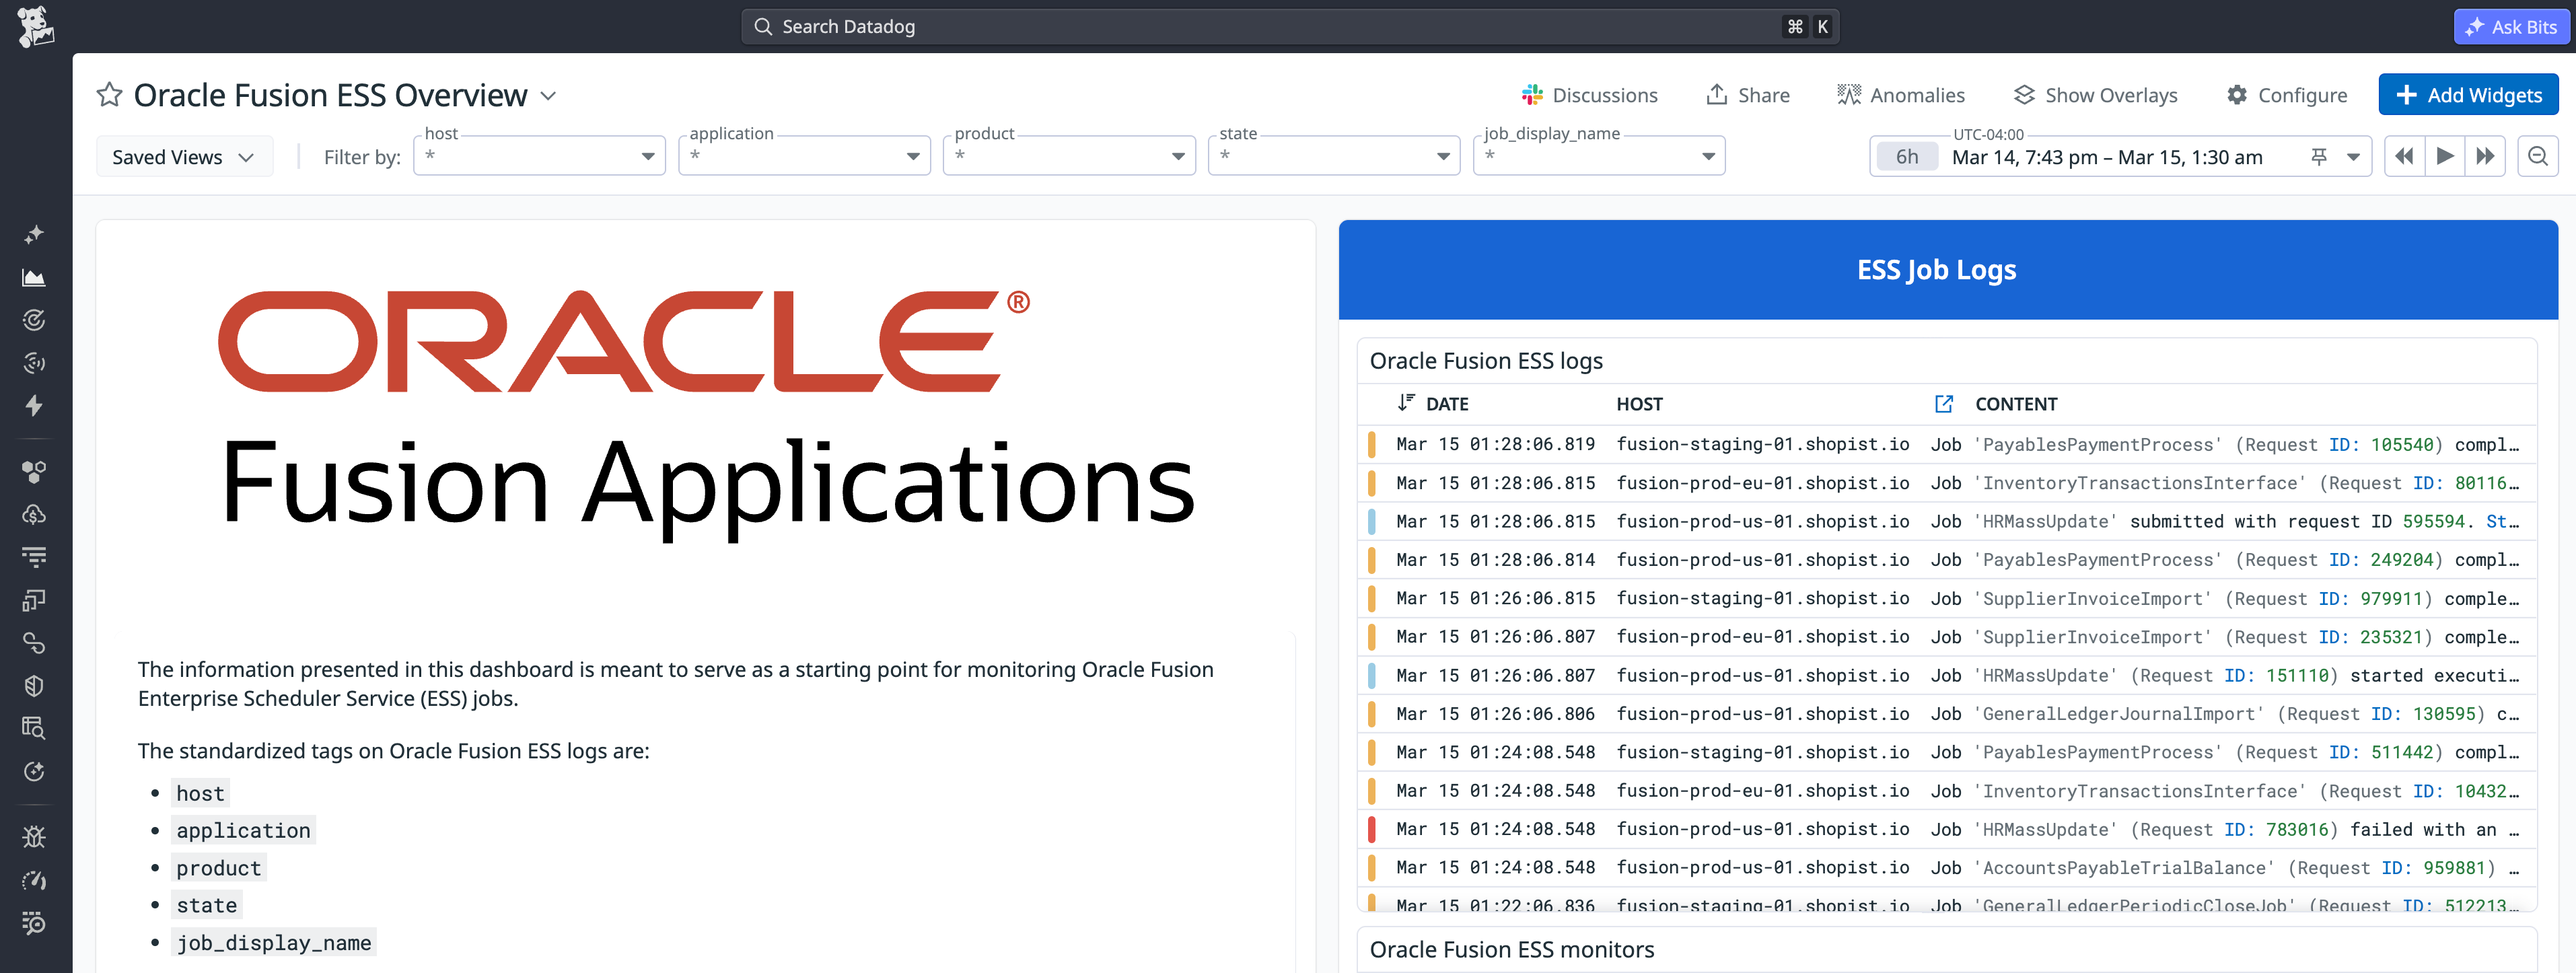Select the Monitors target icon
The height and width of the screenshot is (973, 2576).
[x=34, y=320]
